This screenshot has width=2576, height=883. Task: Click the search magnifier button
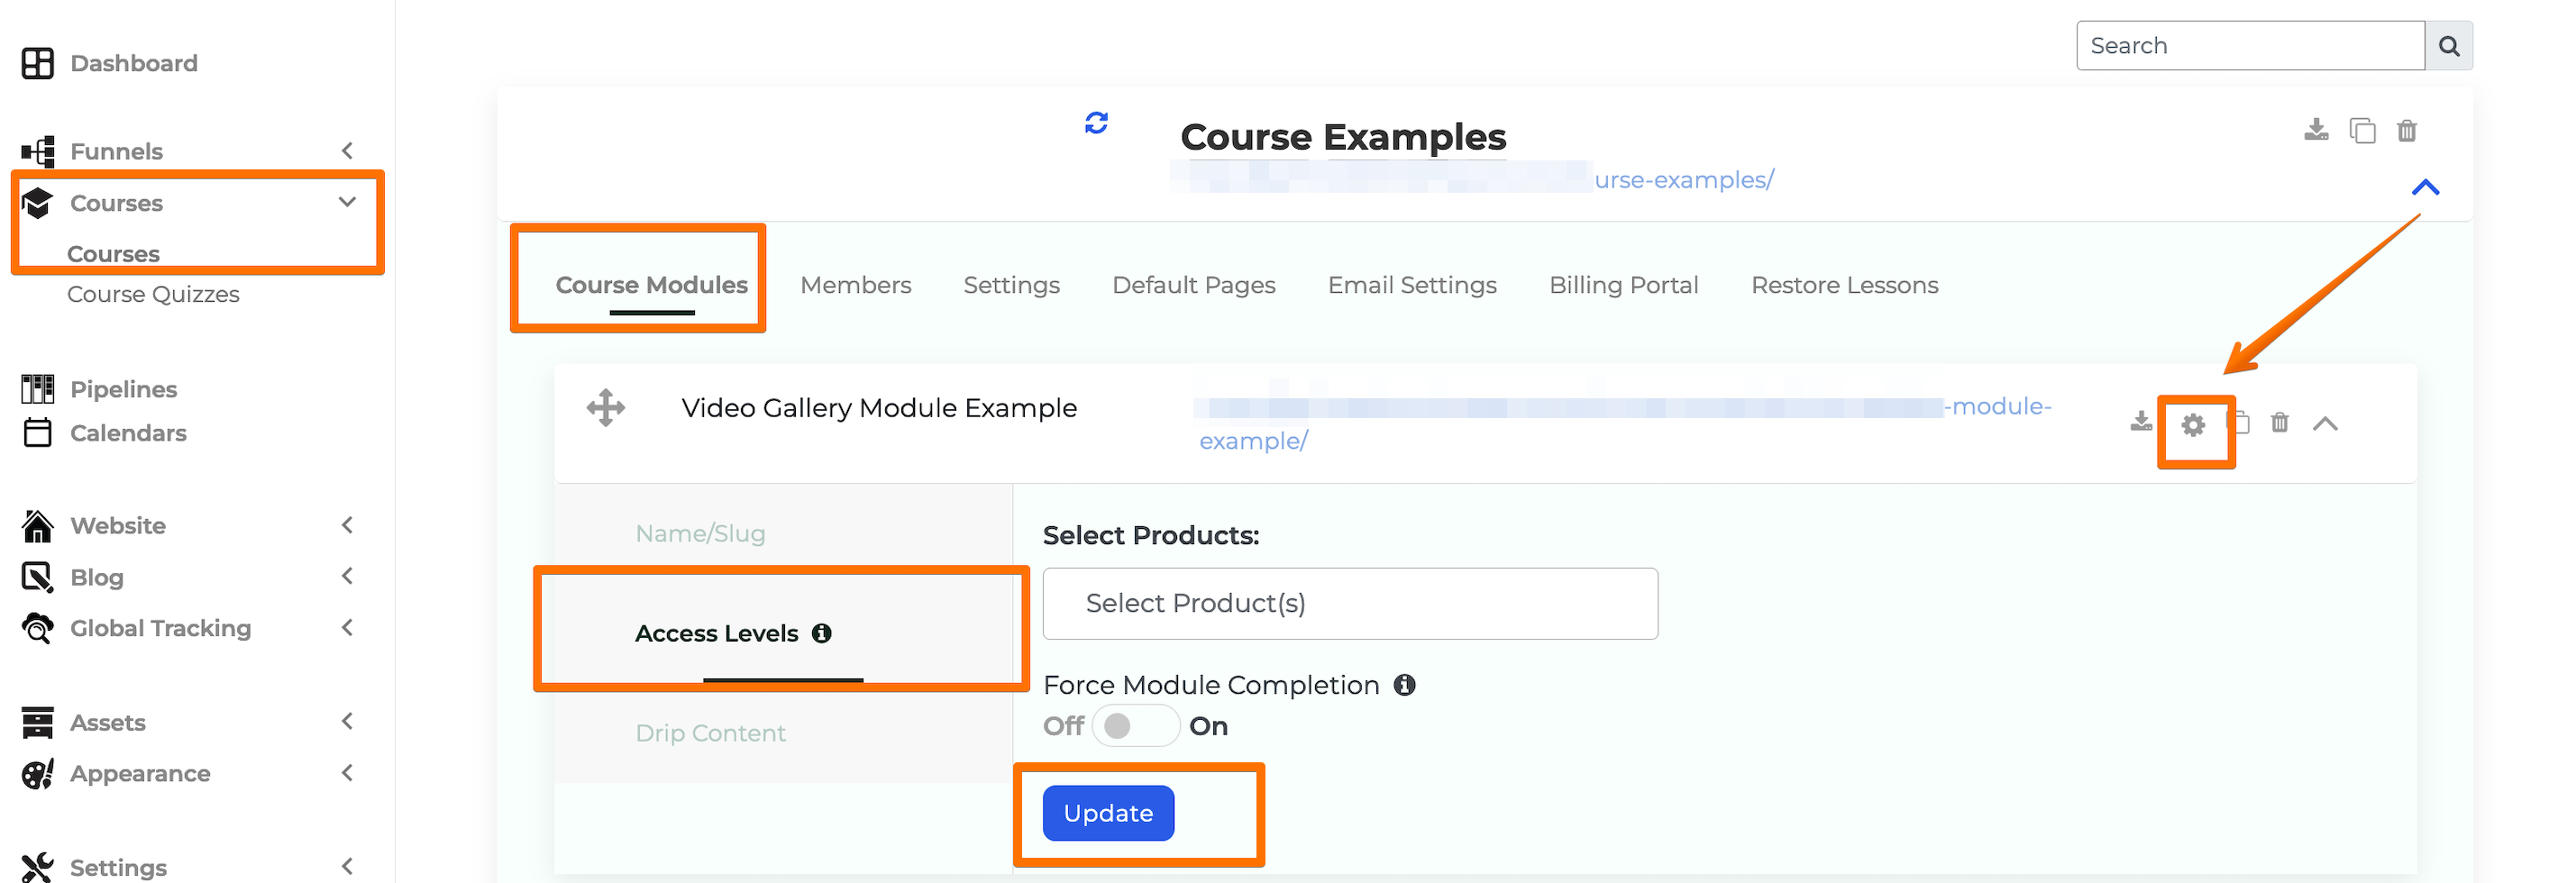(2448, 46)
